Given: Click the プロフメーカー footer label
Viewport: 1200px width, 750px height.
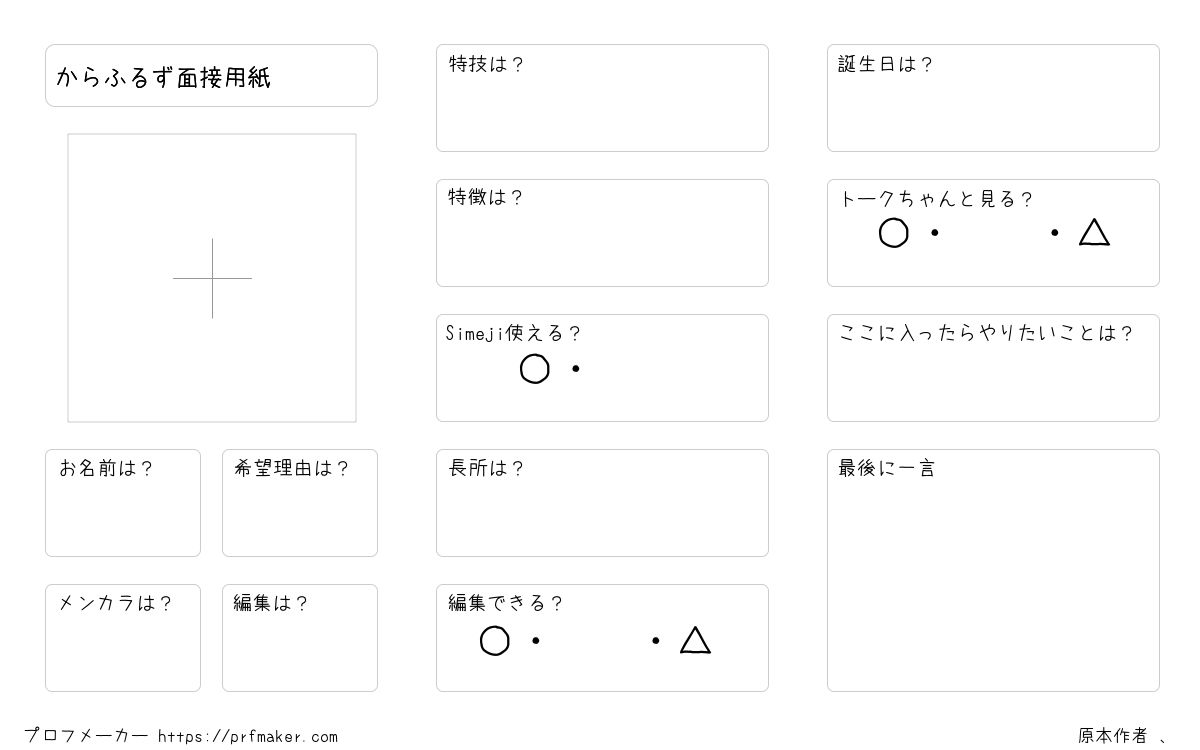Looking at the screenshot, I should click(x=86, y=736).
